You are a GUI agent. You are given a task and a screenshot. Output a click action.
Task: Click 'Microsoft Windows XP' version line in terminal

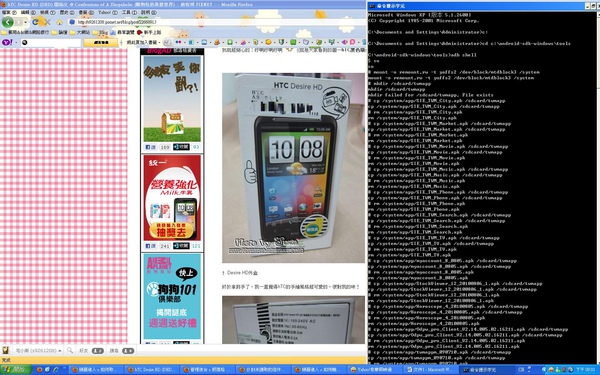[420, 15]
